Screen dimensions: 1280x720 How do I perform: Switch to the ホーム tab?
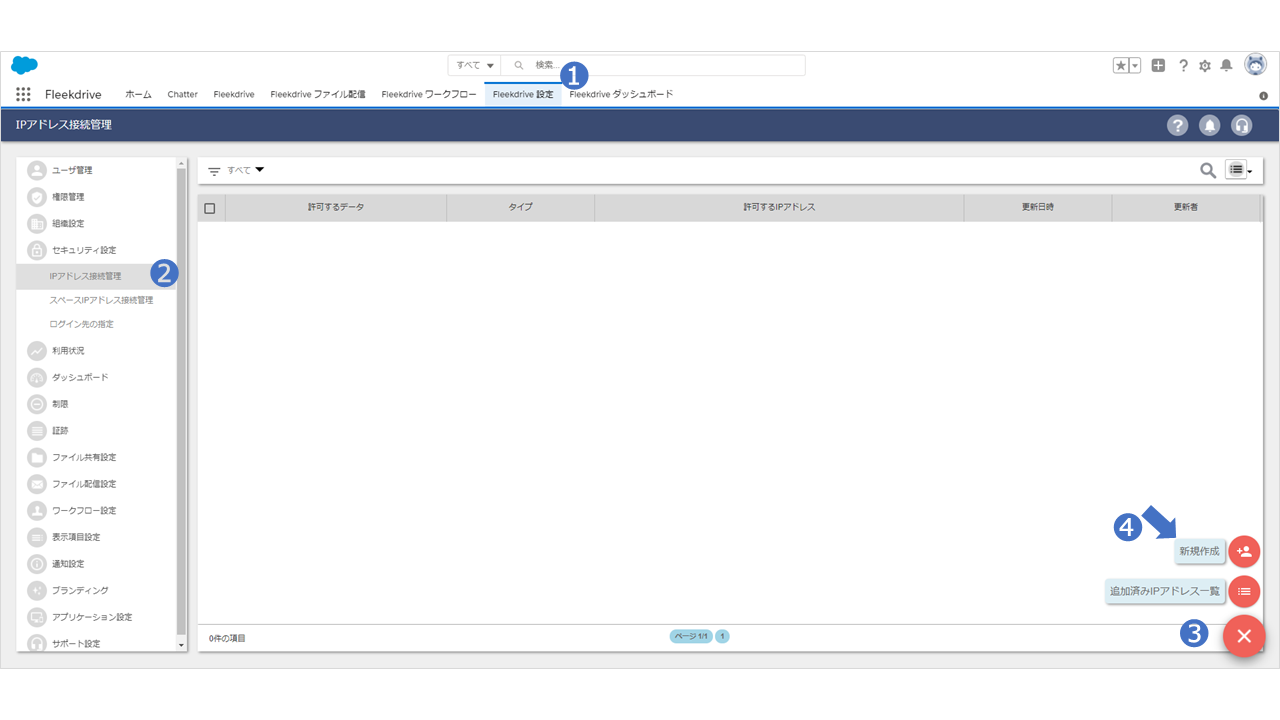click(x=138, y=94)
